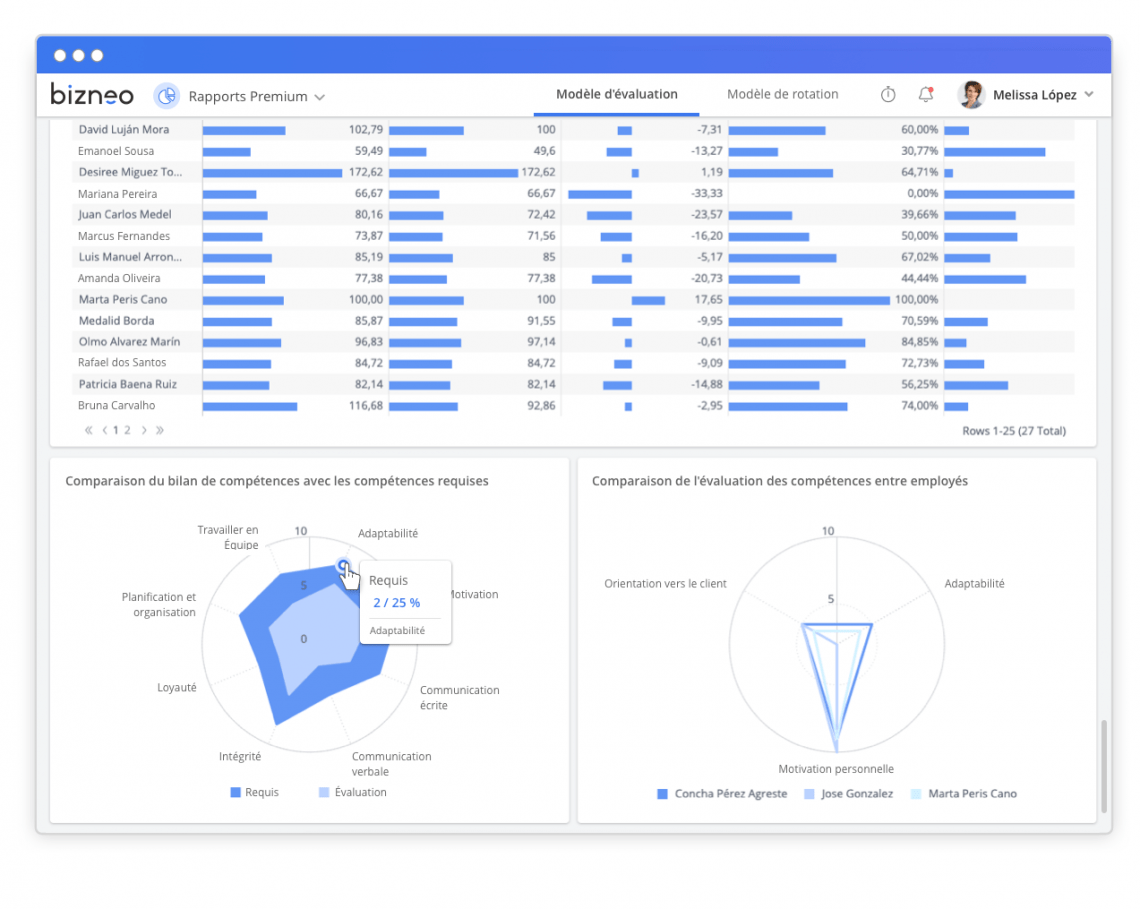Go to next page with single-right chevron
1140x909 pixels.
pyautogui.click(x=146, y=429)
